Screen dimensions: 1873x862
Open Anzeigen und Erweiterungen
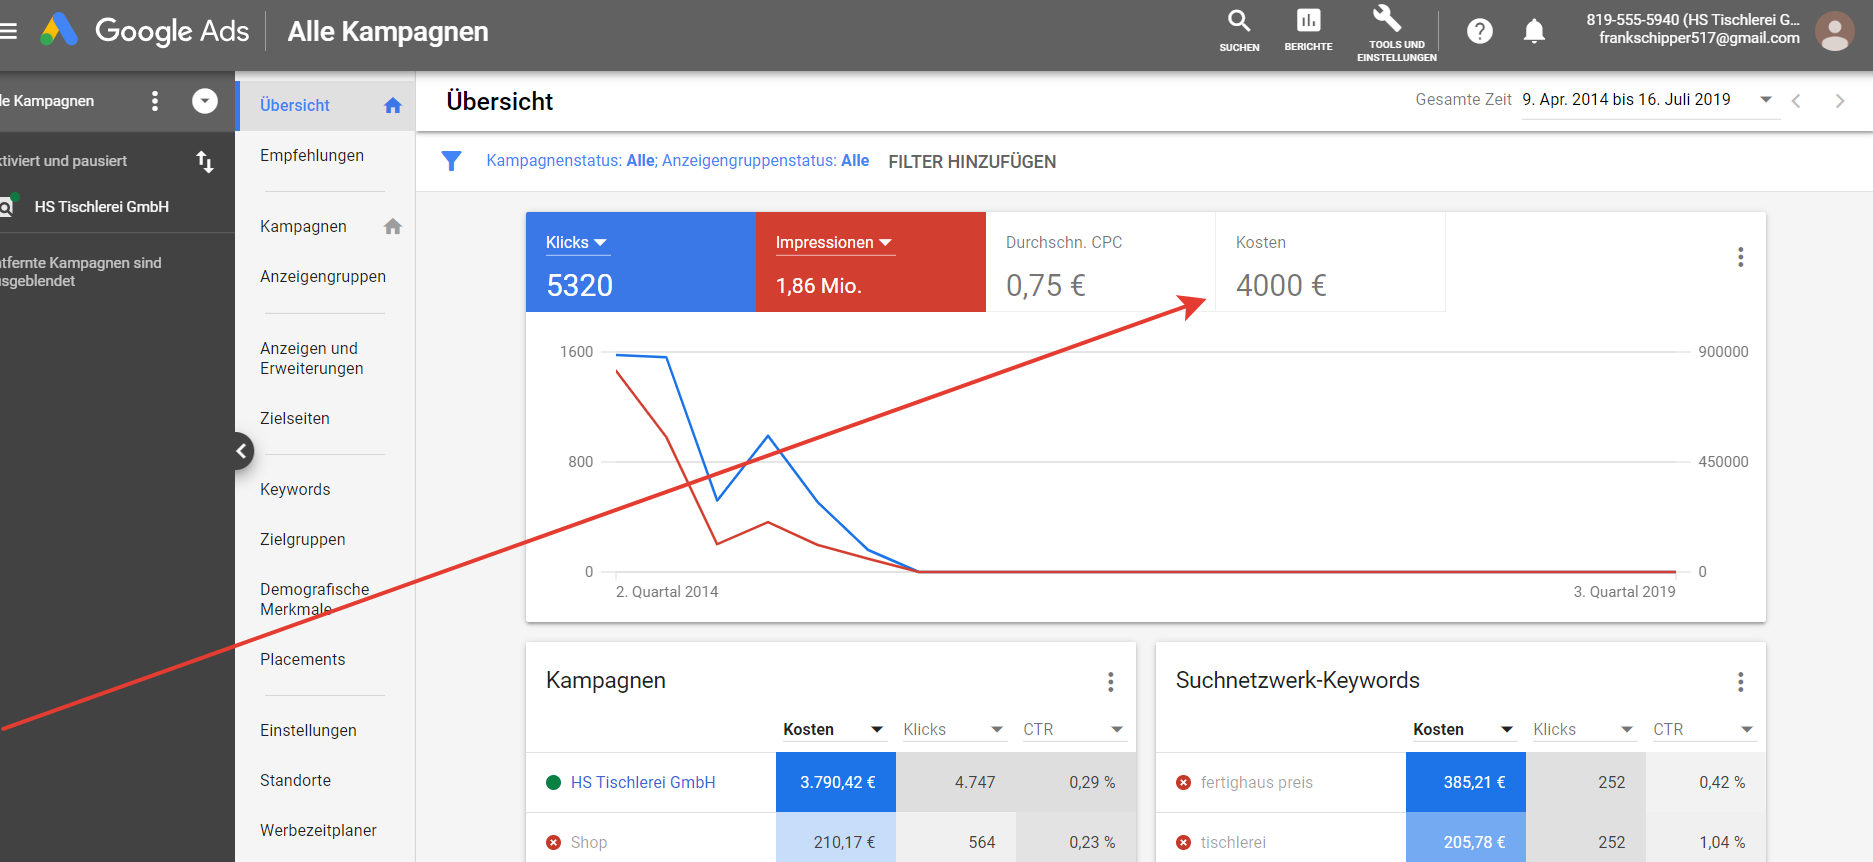[x=312, y=359]
